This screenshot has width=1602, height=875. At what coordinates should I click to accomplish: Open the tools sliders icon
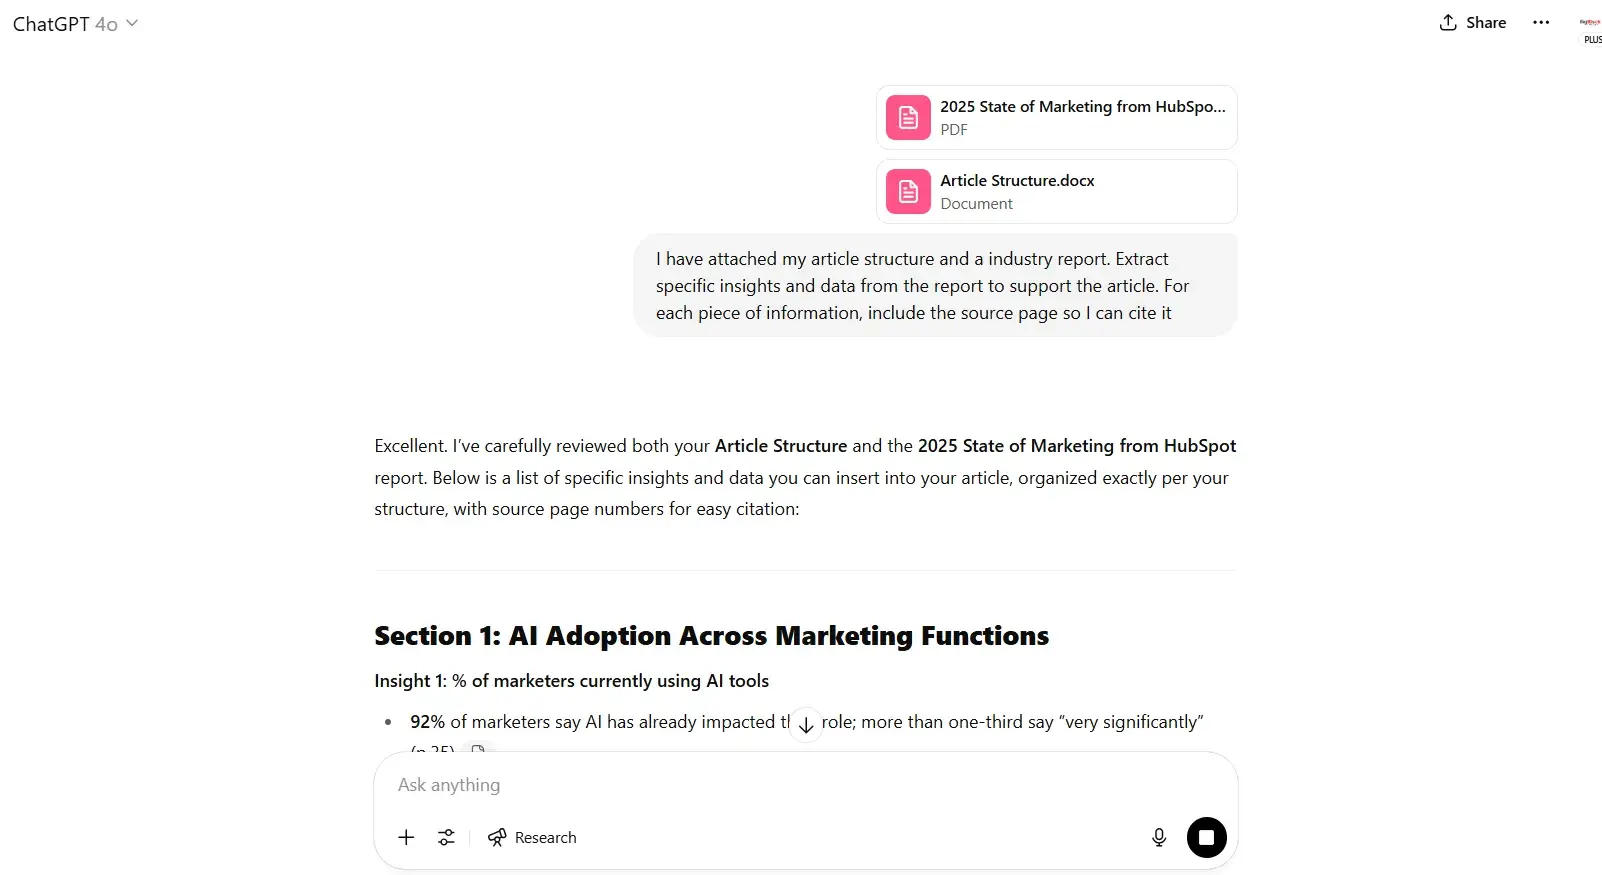point(446,837)
